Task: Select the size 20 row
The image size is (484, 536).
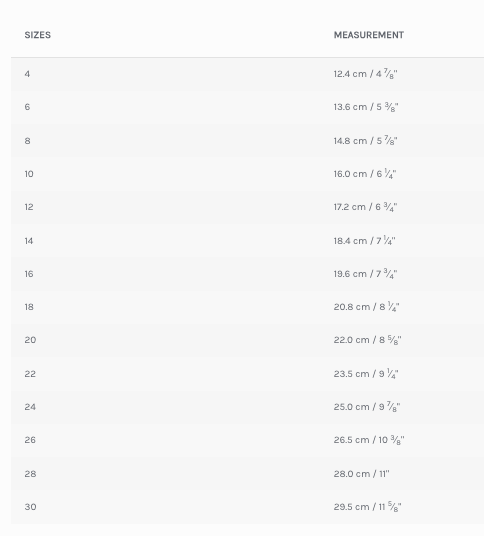Action: (247, 341)
